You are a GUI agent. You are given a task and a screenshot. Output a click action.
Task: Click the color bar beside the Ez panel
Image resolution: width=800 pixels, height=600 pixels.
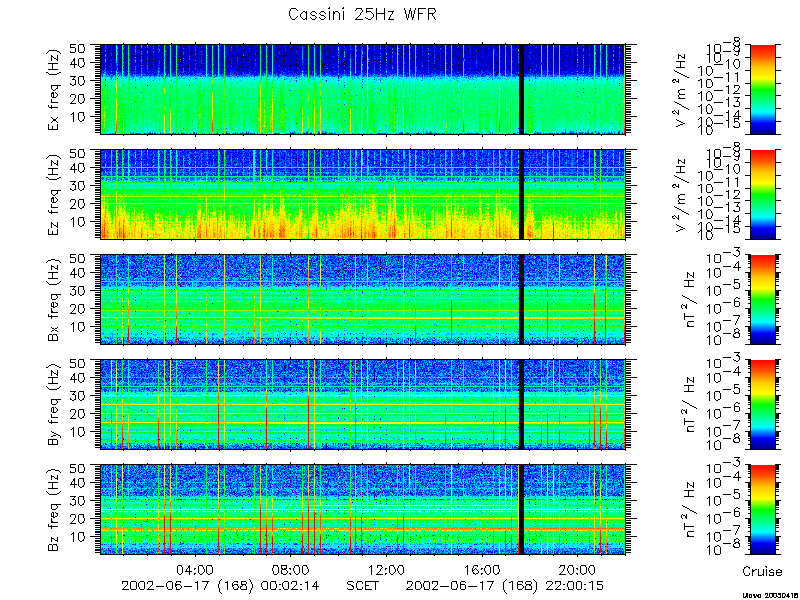pos(762,194)
